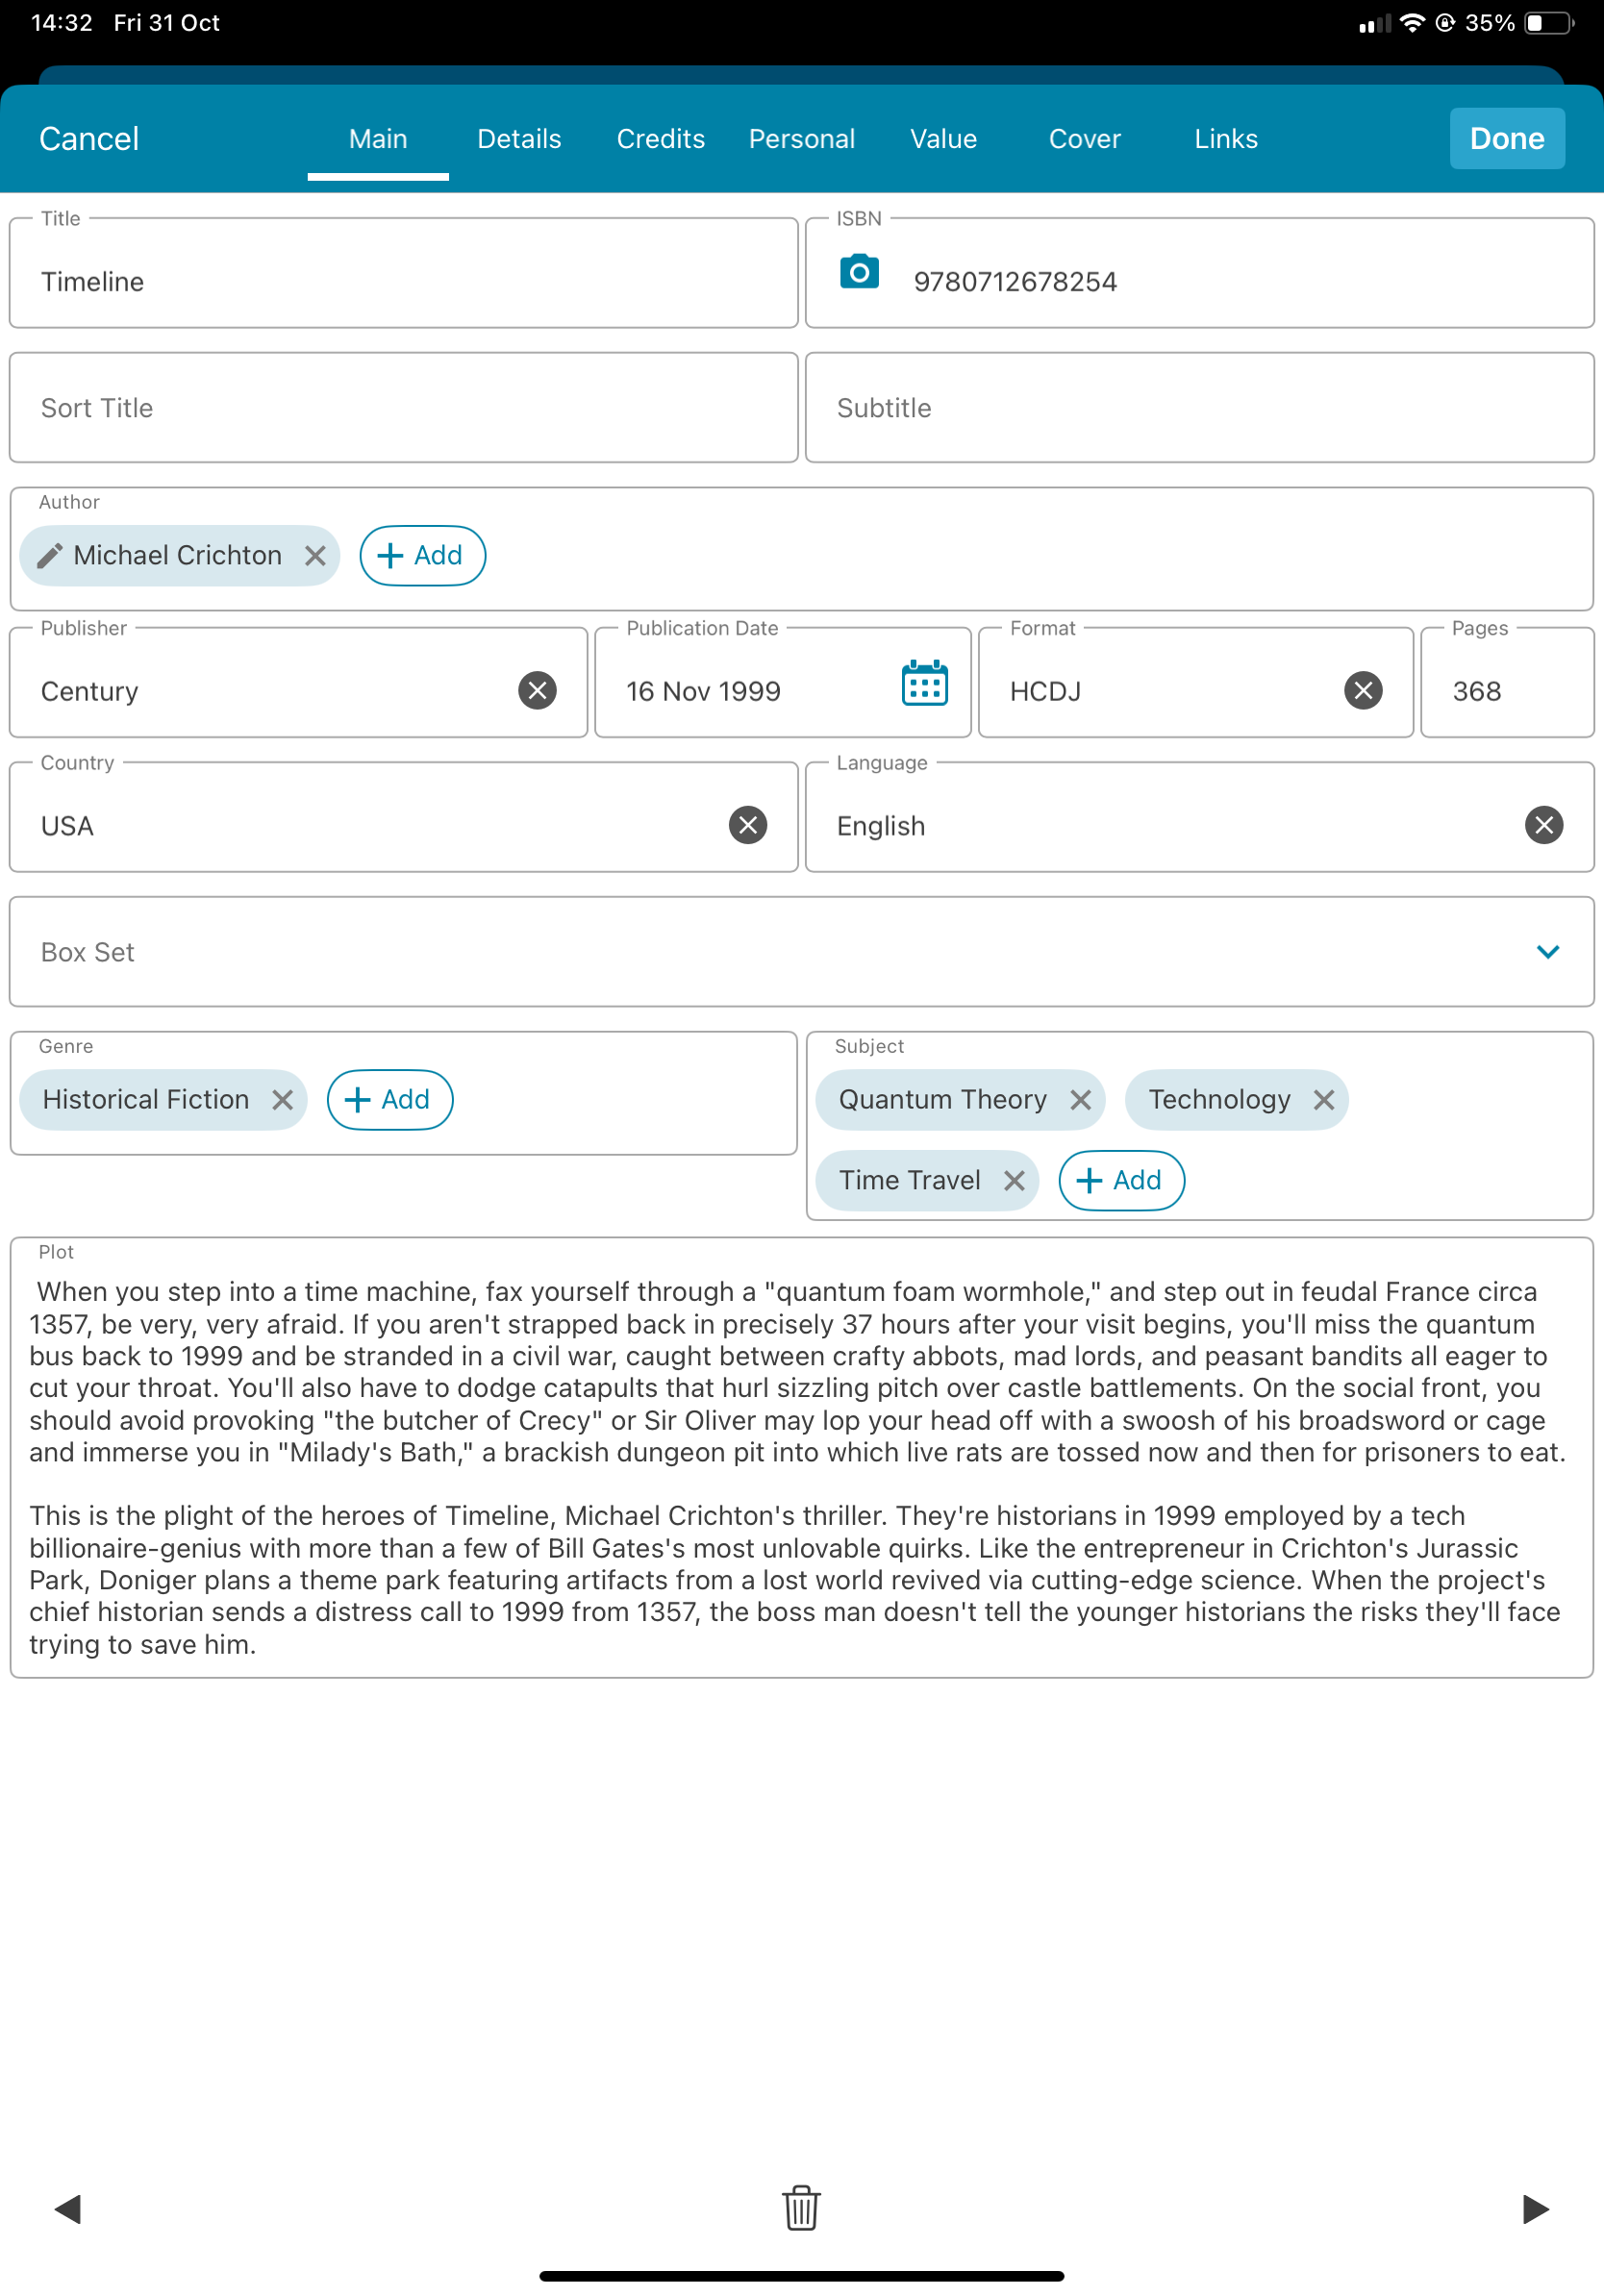Clear the USA country field
Image resolution: width=1604 pixels, height=2296 pixels.
[x=747, y=825]
